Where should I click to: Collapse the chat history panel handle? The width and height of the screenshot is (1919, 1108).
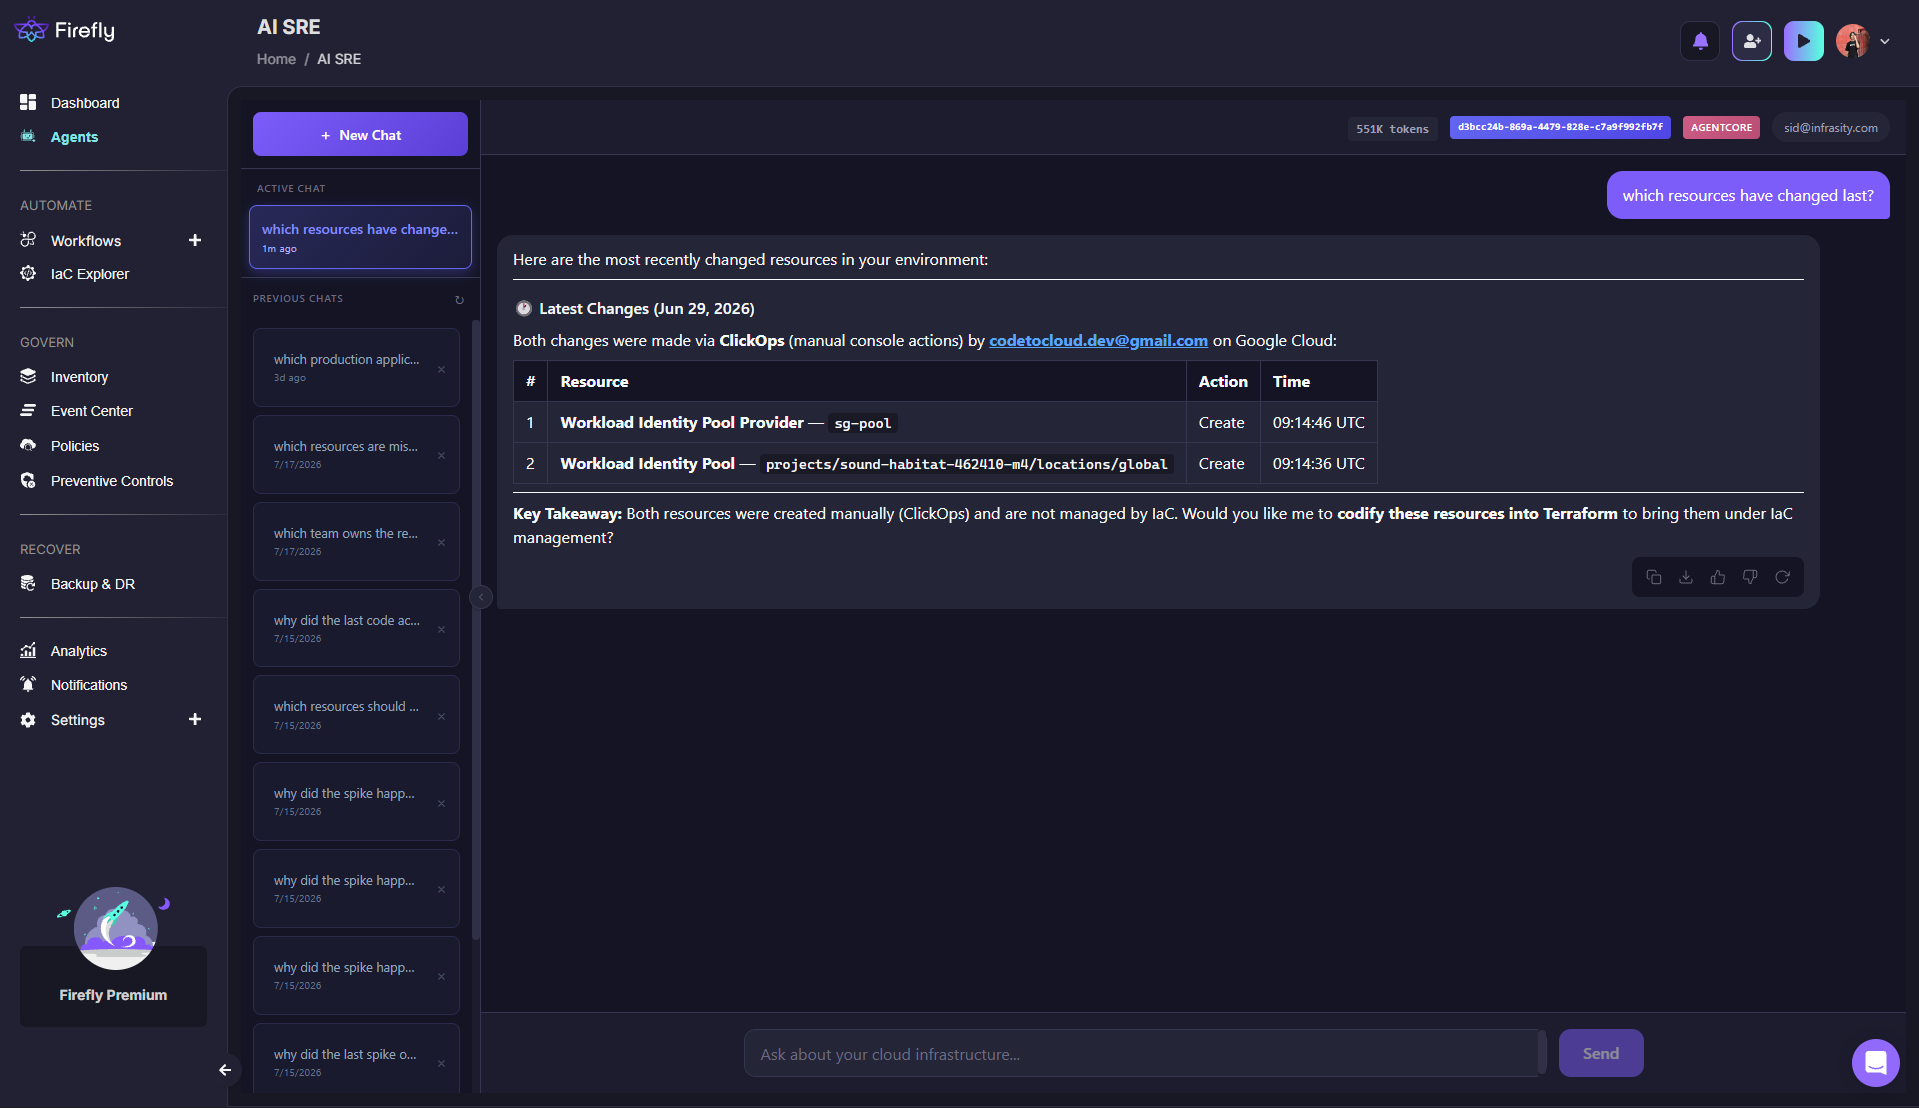pos(481,597)
